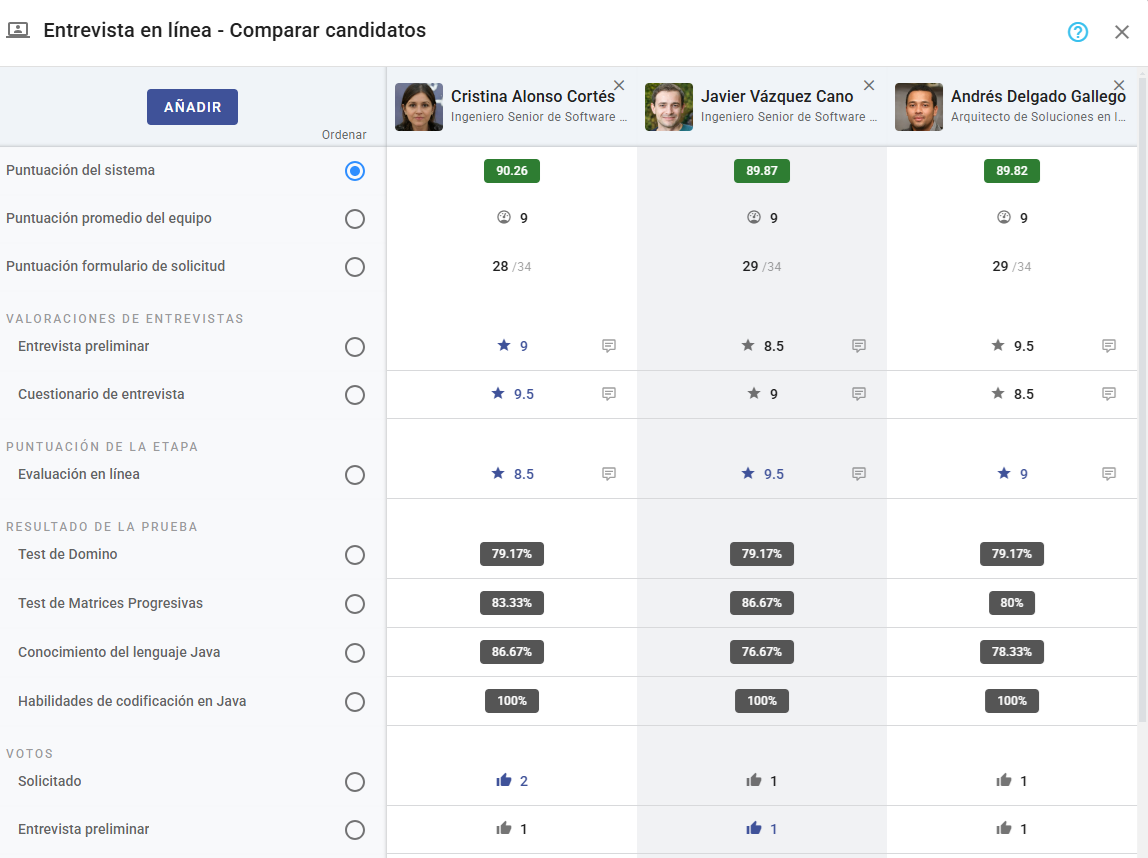Click thumbs-up icon for Javier's Entrevista preliminar votes

pyautogui.click(x=754, y=829)
